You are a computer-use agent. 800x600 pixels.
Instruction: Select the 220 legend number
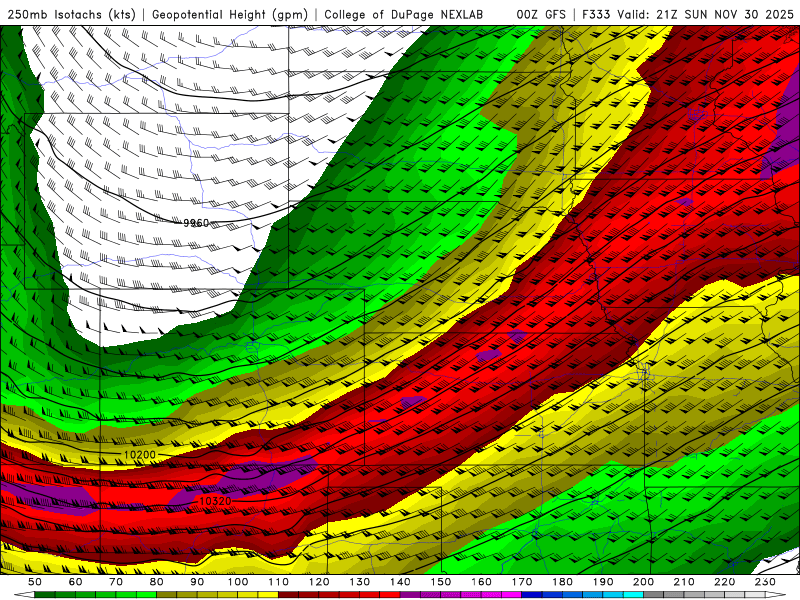[x=724, y=582]
